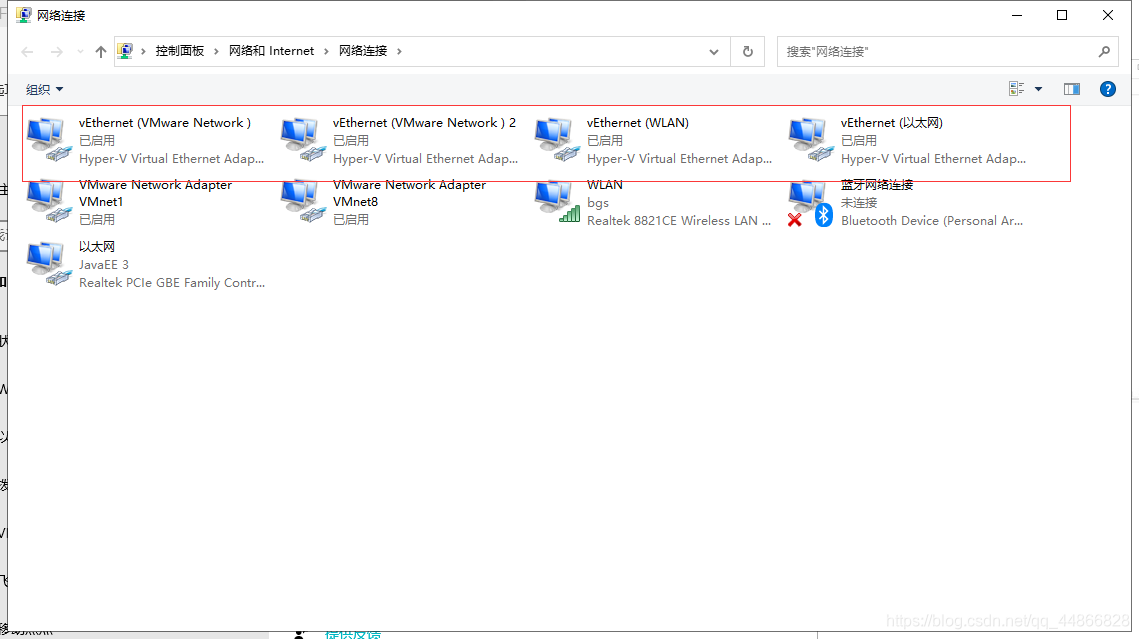This screenshot has height=639, width=1139.
Task: Expand chevron before 控制面板 in breadcrumb
Action: click(x=143, y=51)
